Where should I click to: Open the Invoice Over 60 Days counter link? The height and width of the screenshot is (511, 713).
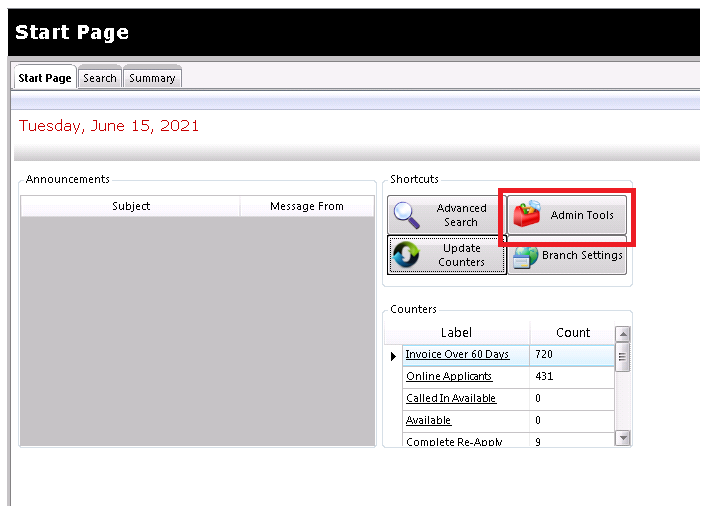point(457,354)
